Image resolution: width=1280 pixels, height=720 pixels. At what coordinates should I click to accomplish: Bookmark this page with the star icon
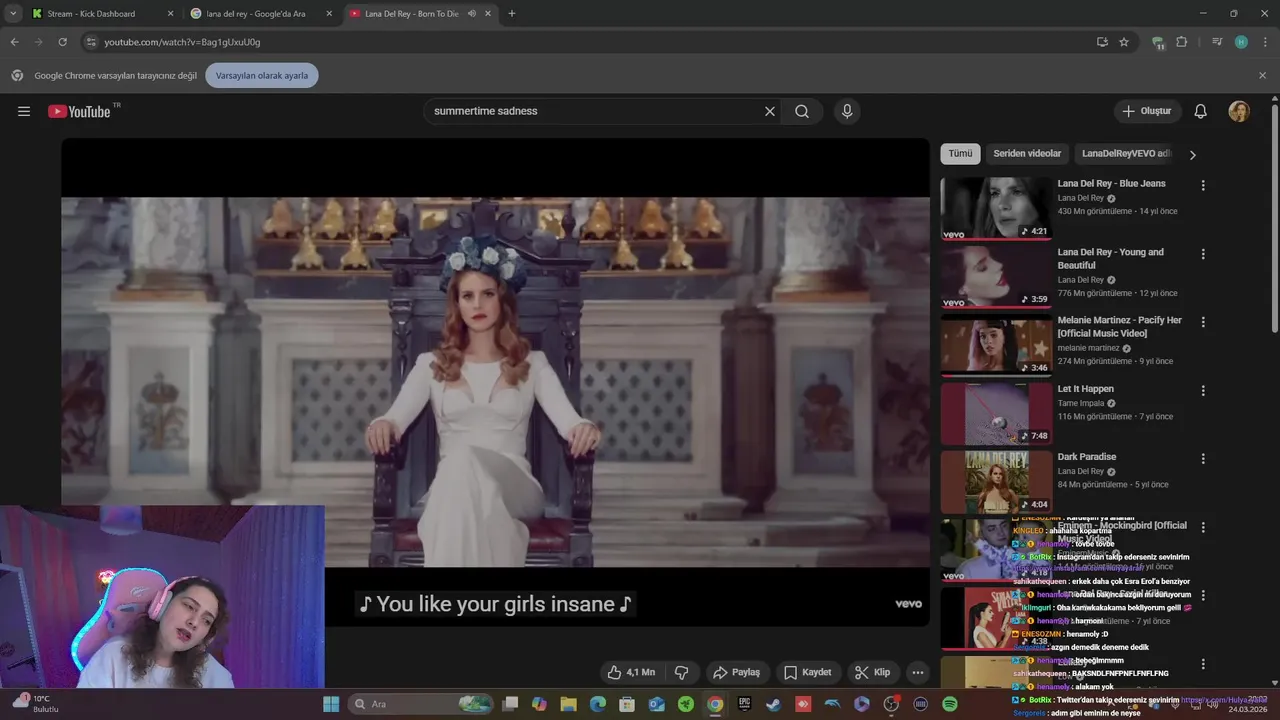[1124, 42]
